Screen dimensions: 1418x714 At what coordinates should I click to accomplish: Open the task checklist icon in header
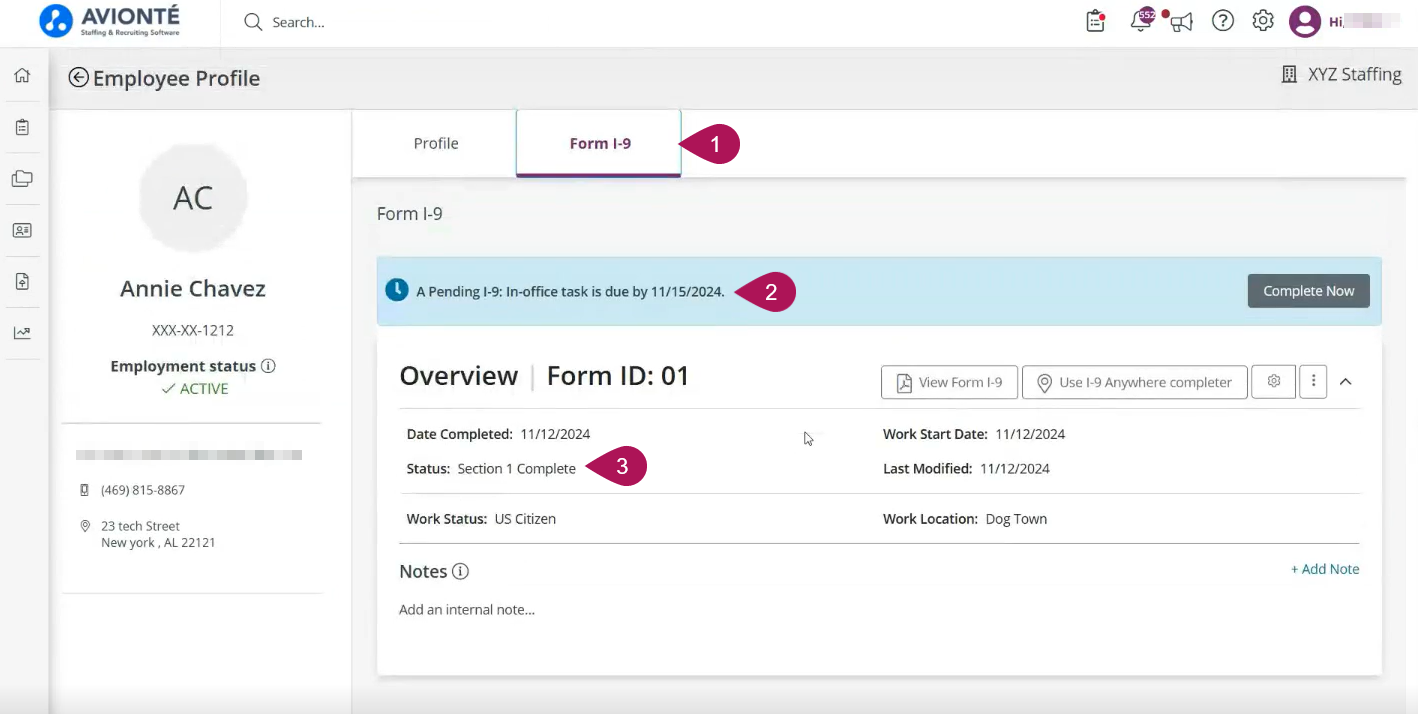coord(1096,21)
